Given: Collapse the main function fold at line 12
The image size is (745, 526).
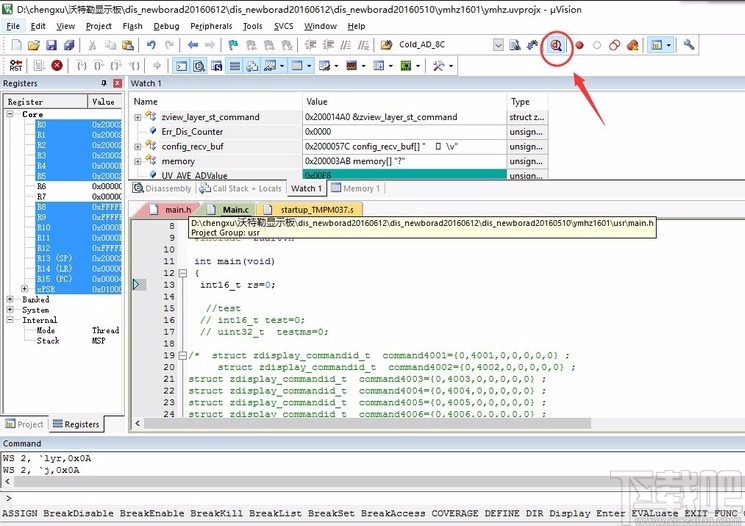Looking at the screenshot, I should pos(182,273).
